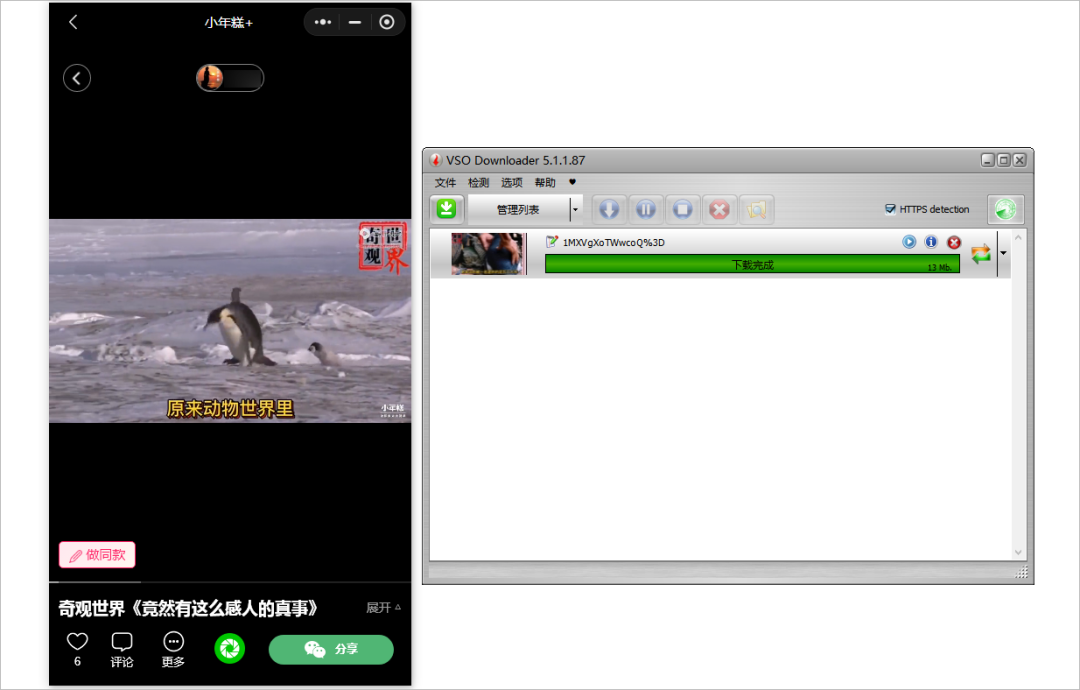
Task: Open the 检测 menu
Action: (478, 182)
